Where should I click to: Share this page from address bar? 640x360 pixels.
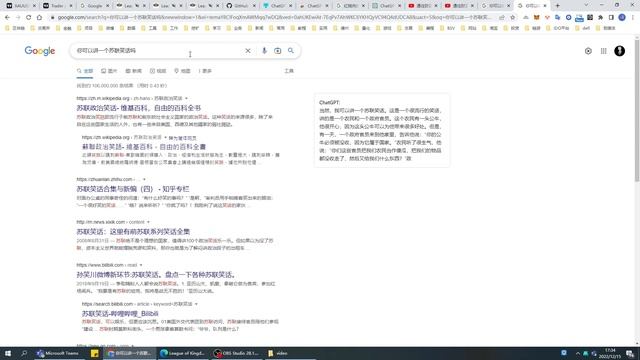[x=502, y=18]
